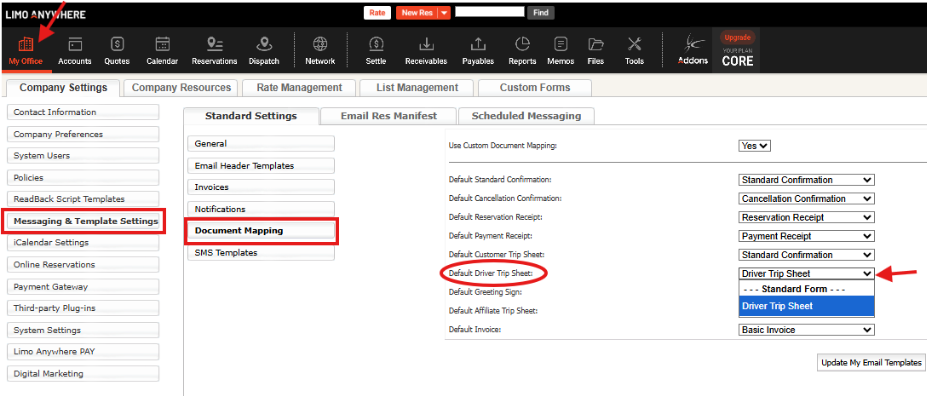Click the Upgrade plan badge
This screenshot has width=927, height=396.
click(x=737, y=37)
